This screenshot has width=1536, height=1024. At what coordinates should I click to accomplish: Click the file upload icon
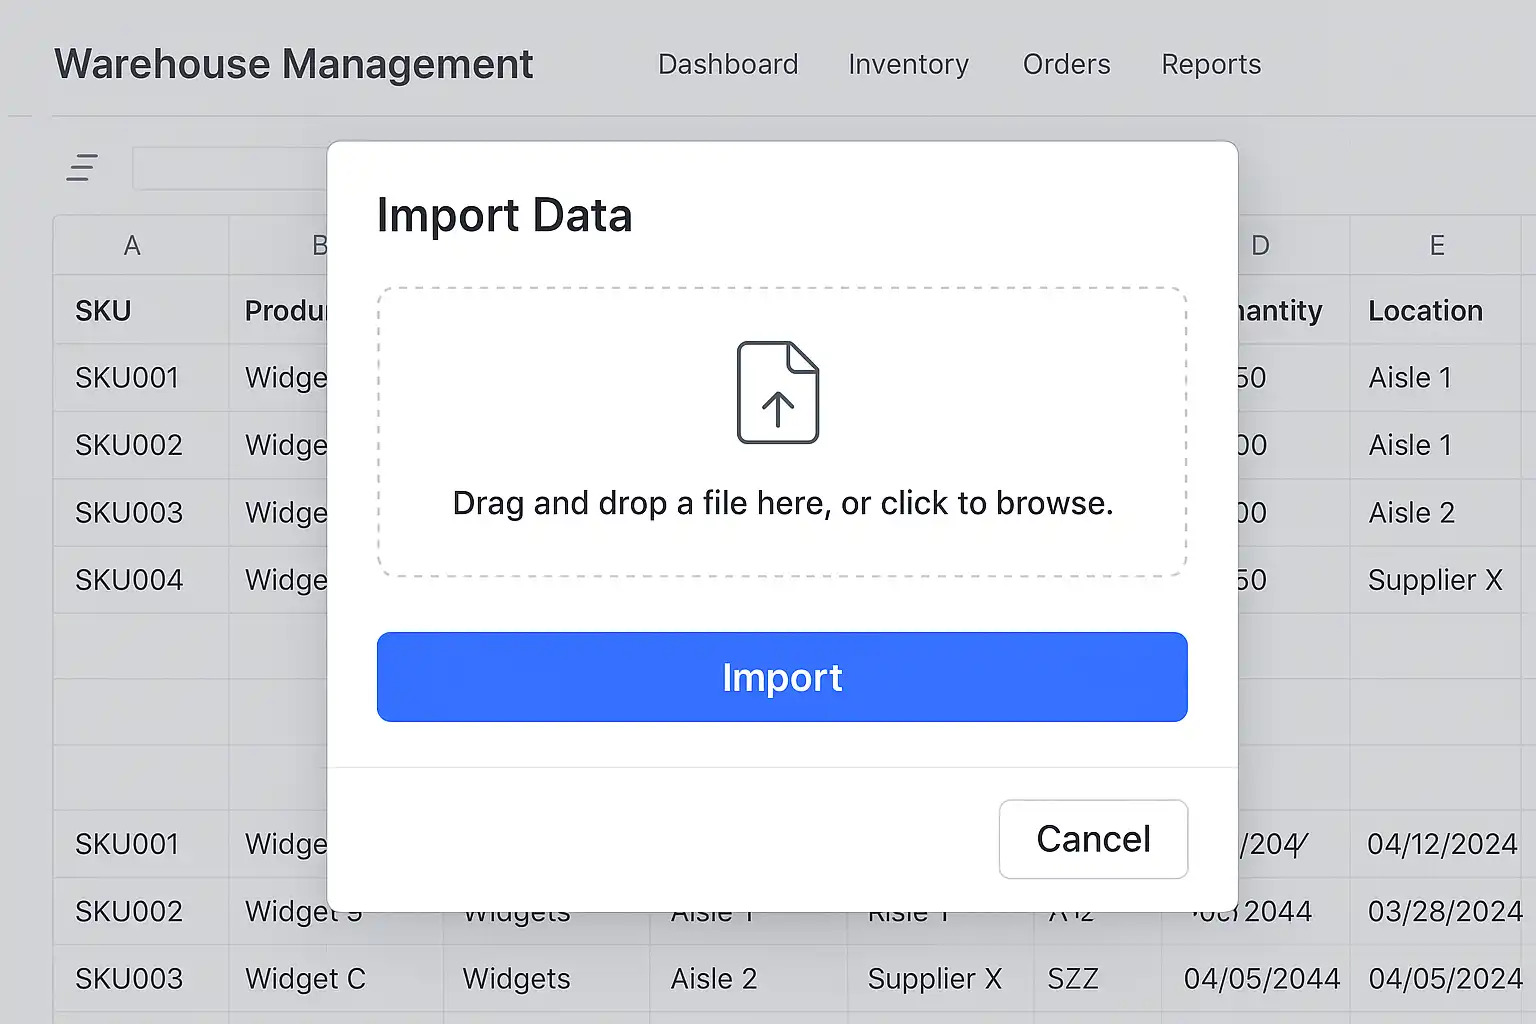[x=777, y=392]
